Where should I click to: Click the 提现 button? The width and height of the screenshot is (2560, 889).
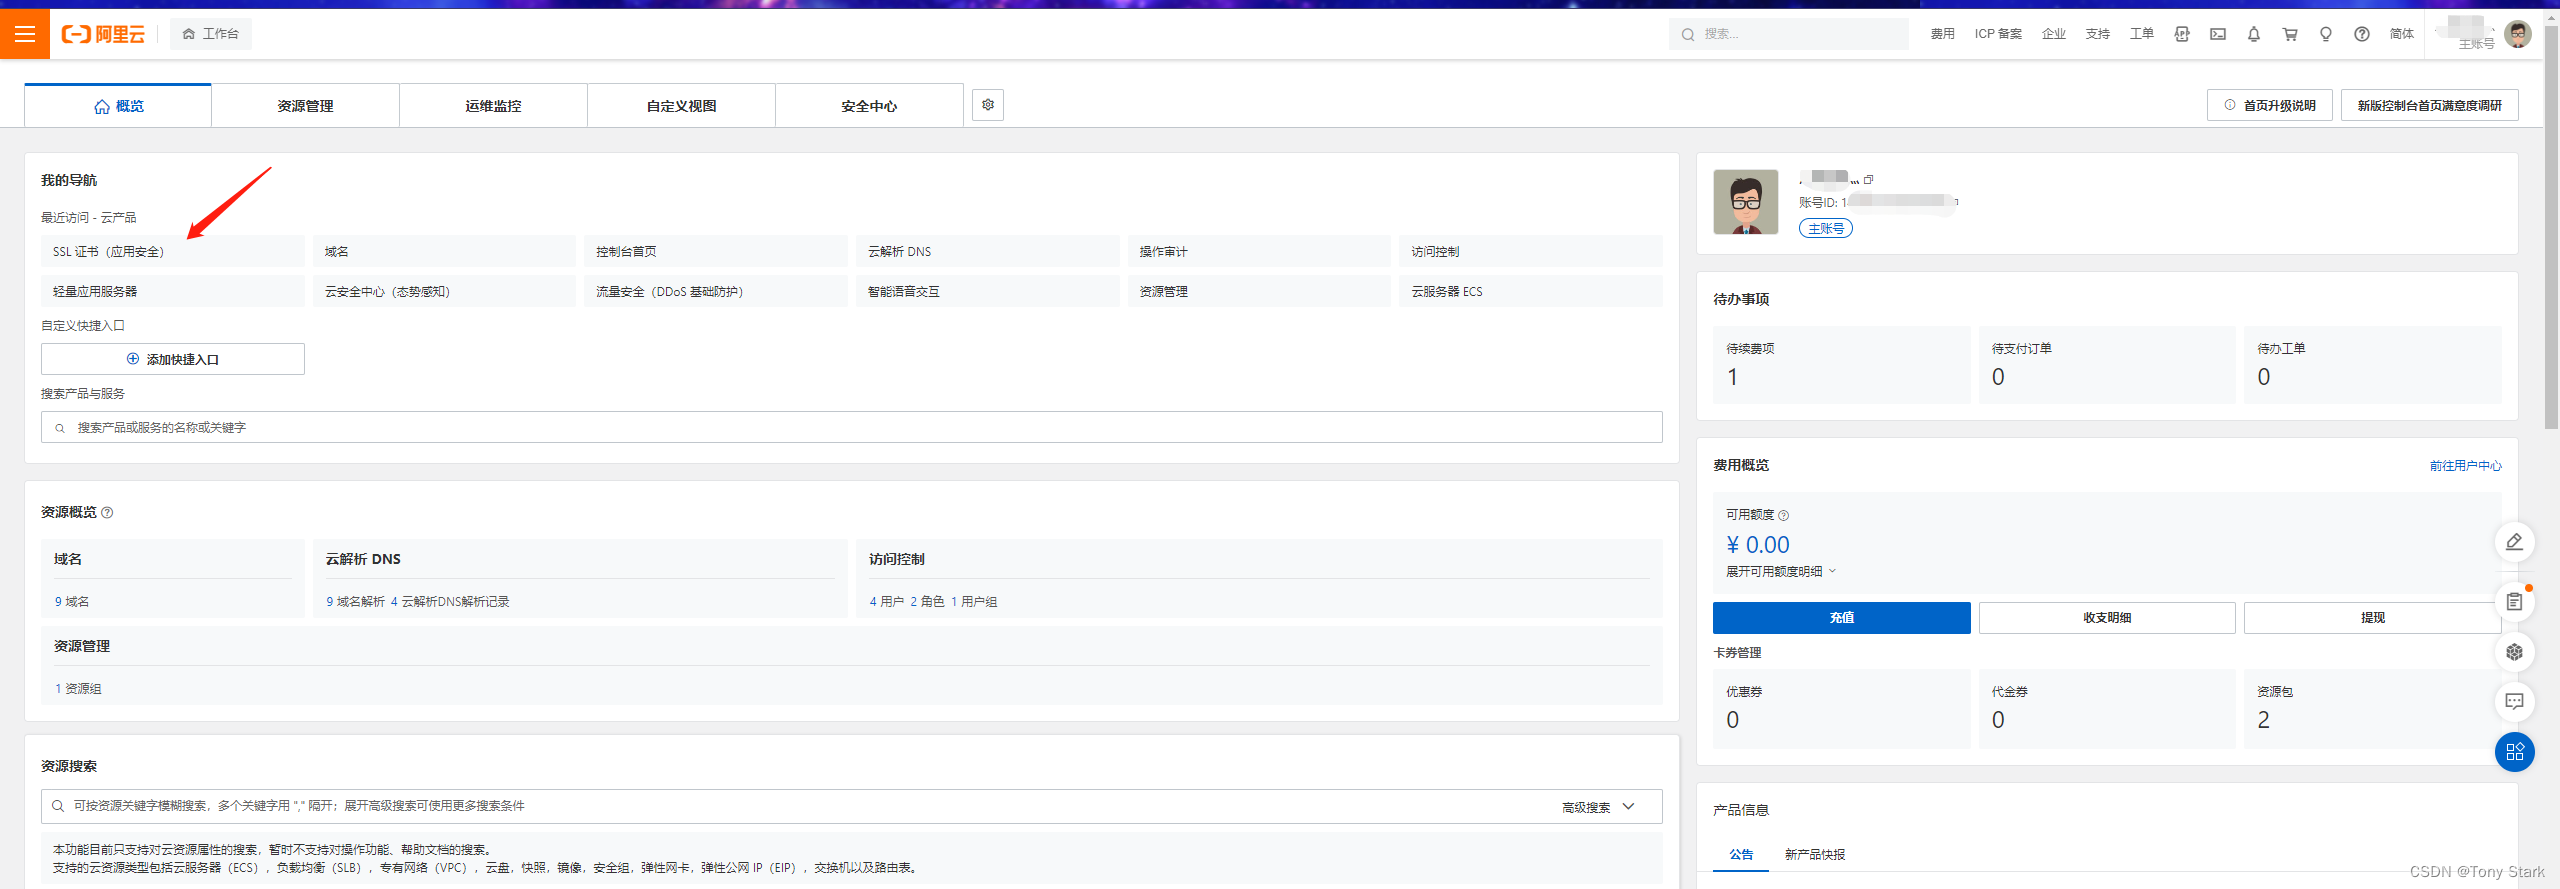point(2373,618)
